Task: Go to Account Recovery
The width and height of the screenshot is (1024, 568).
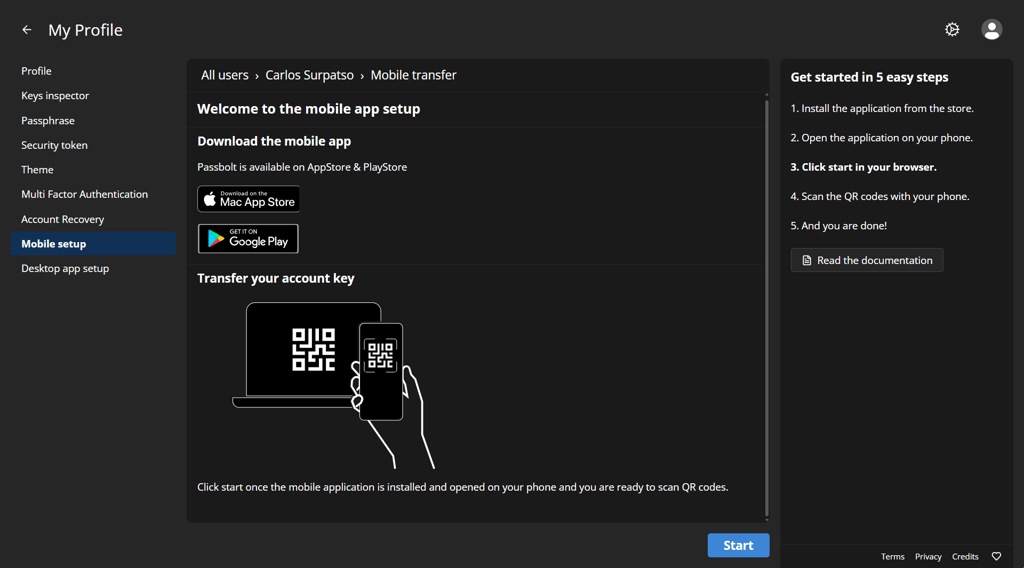Action: [93, 219]
